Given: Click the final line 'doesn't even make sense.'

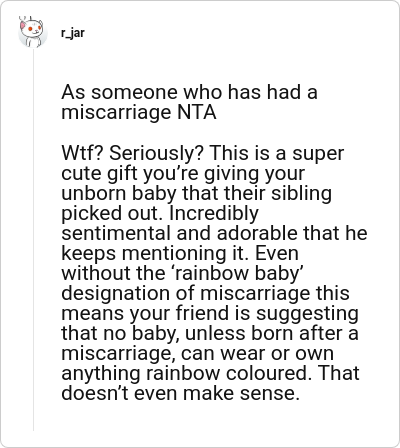Looking at the screenshot, I should [180, 393].
